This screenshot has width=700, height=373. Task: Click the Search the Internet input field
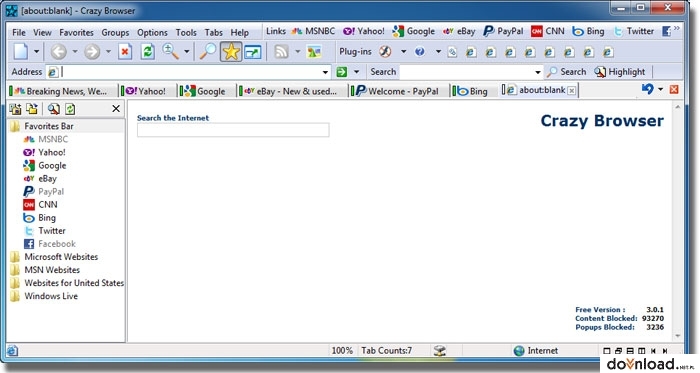233,130
